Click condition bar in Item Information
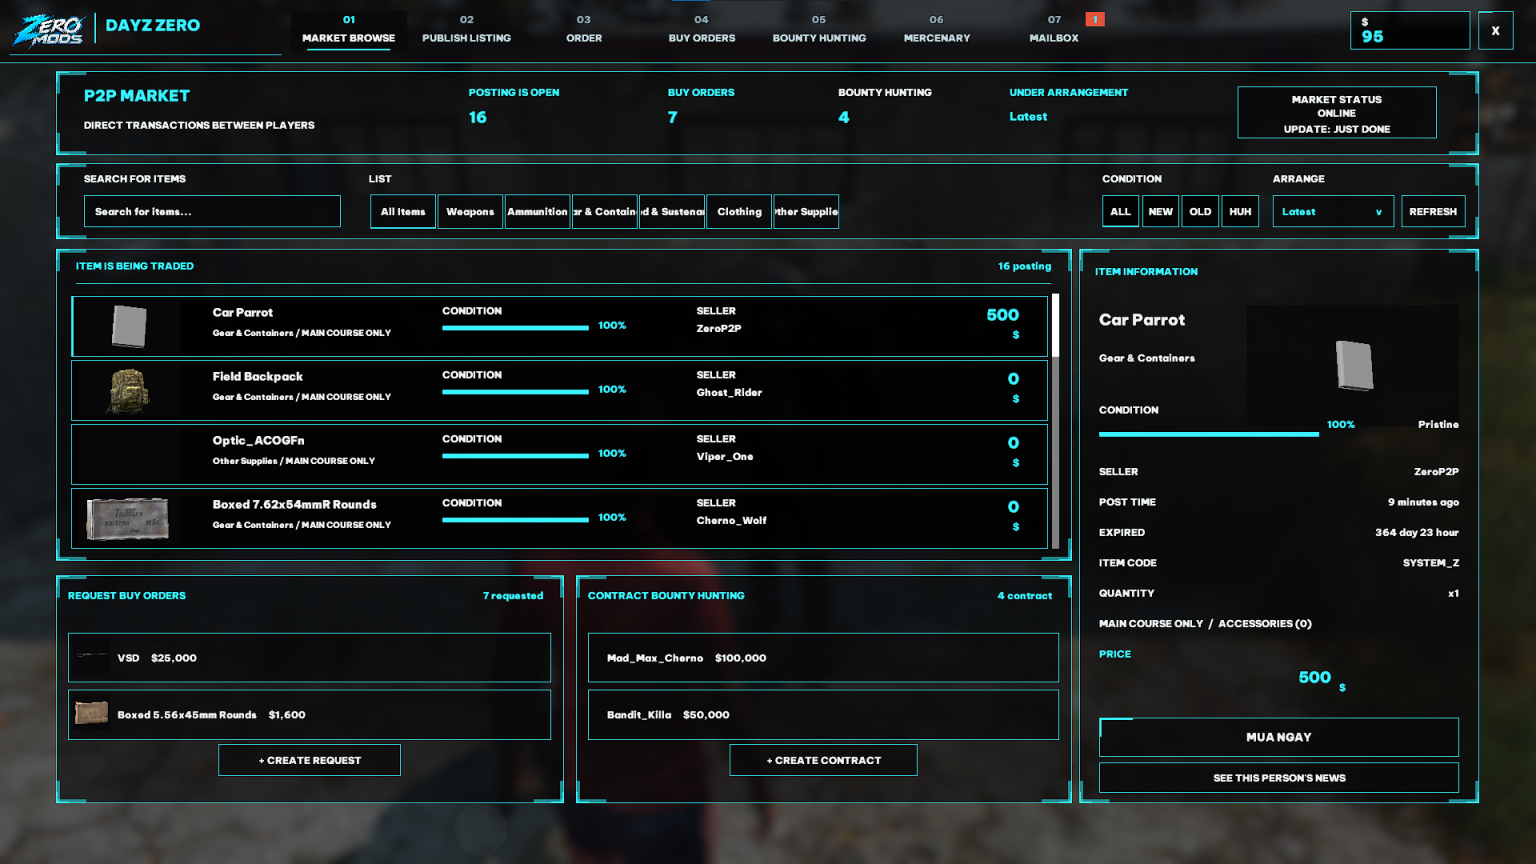Screen dimensions: 1536x864 (1208, 434)
